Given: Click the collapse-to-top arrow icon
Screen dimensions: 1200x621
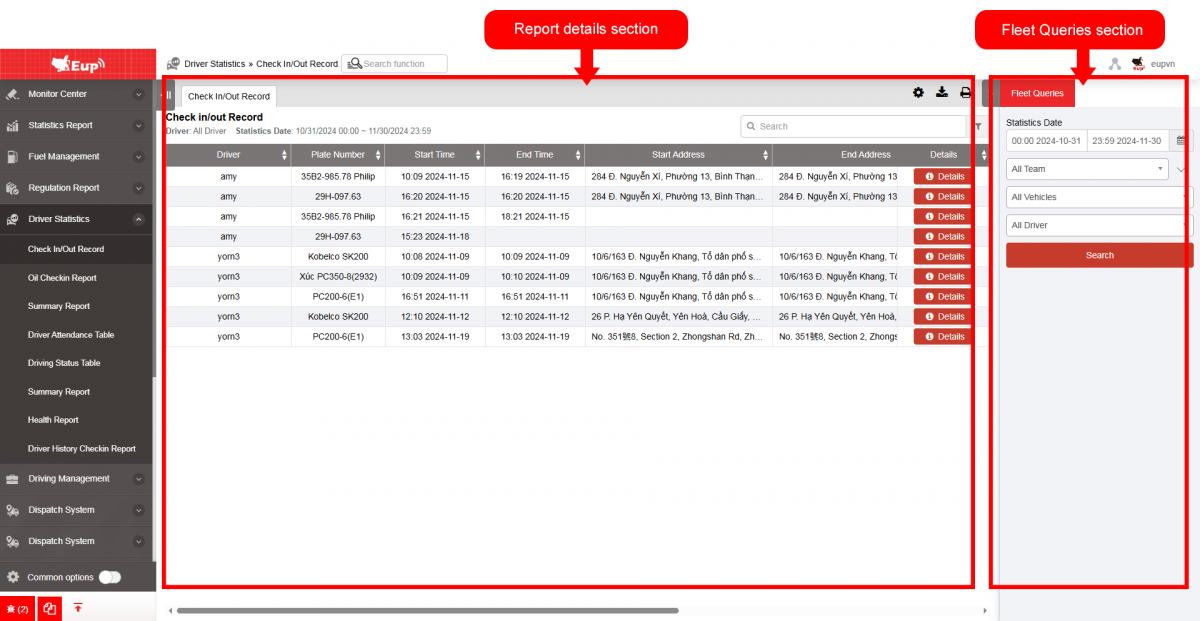Looking at the screenshot, I should click(x=78, y=608).
